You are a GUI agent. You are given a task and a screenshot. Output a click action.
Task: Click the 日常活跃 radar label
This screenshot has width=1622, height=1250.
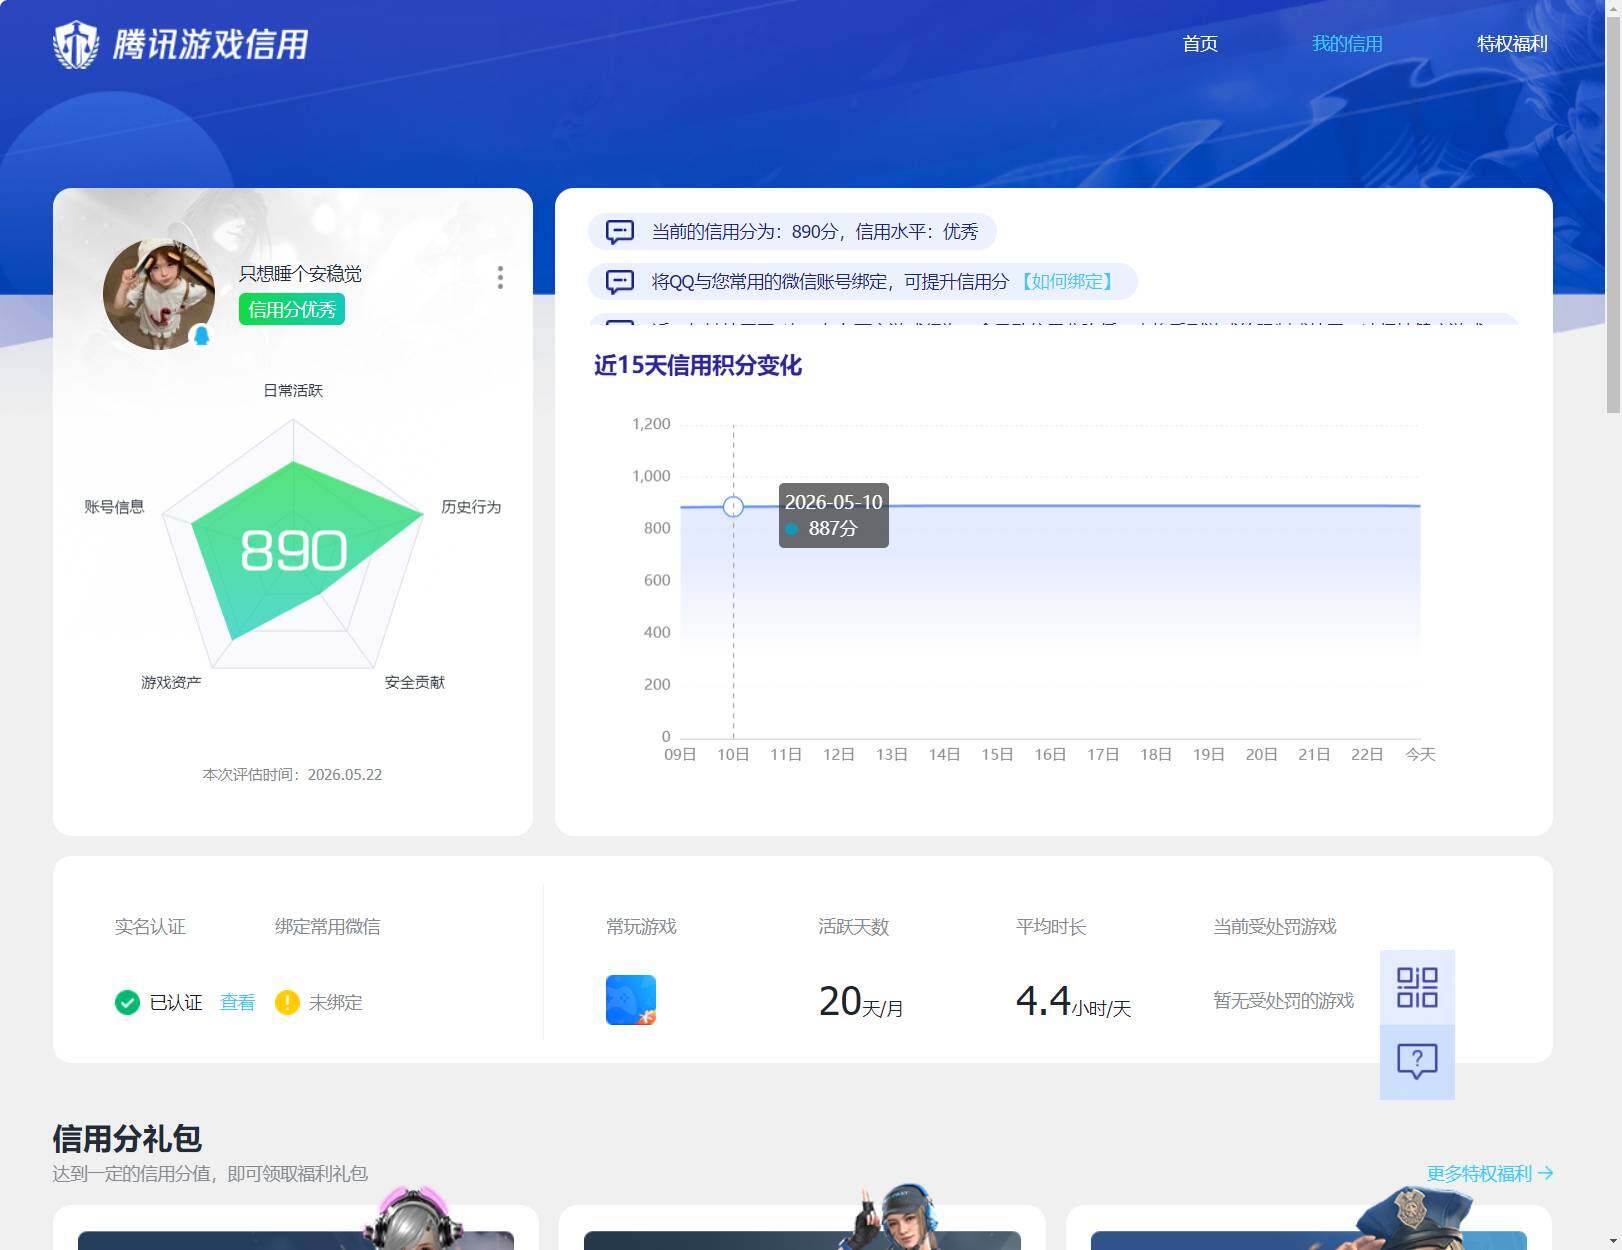point(293,390)
